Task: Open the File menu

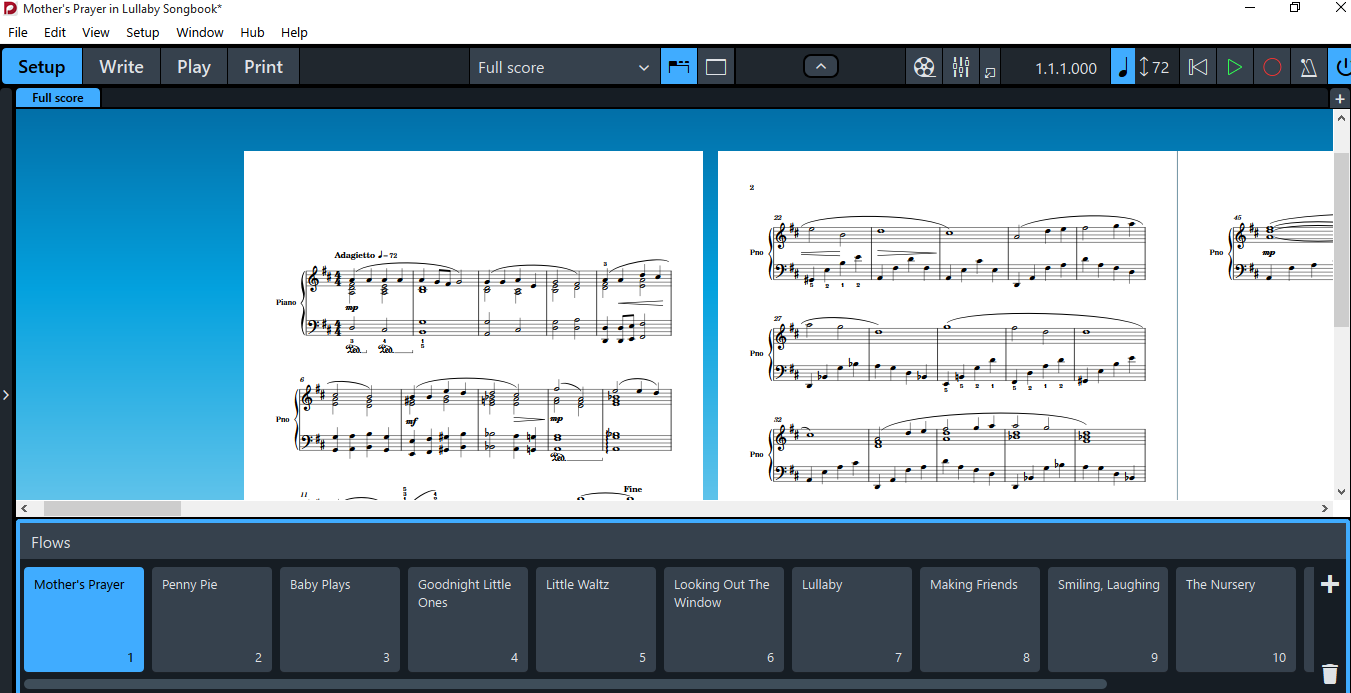Action: point(18,32)
